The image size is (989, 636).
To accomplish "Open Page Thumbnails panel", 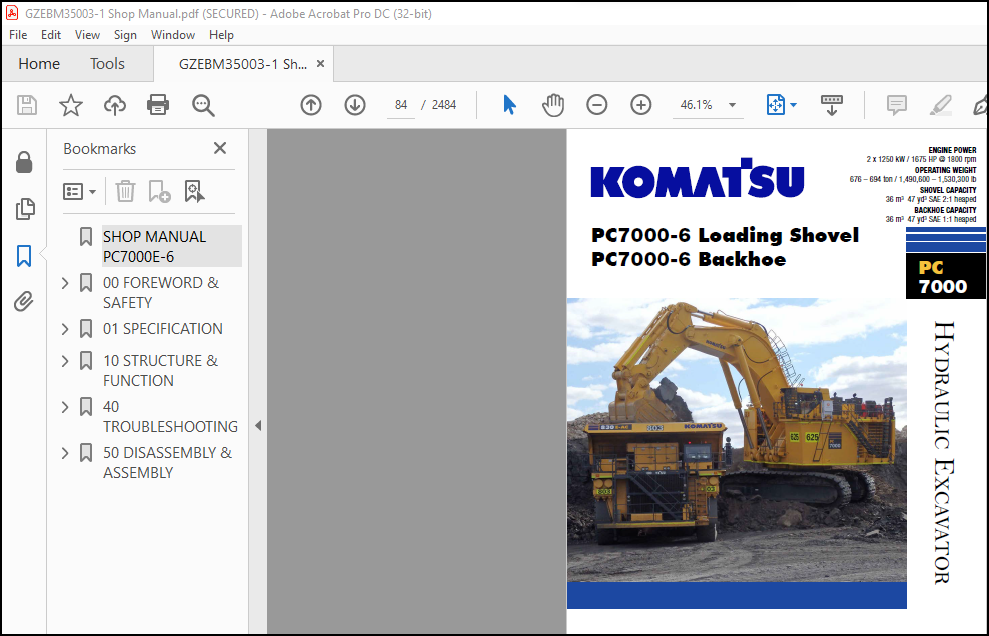I will point(25,209).
